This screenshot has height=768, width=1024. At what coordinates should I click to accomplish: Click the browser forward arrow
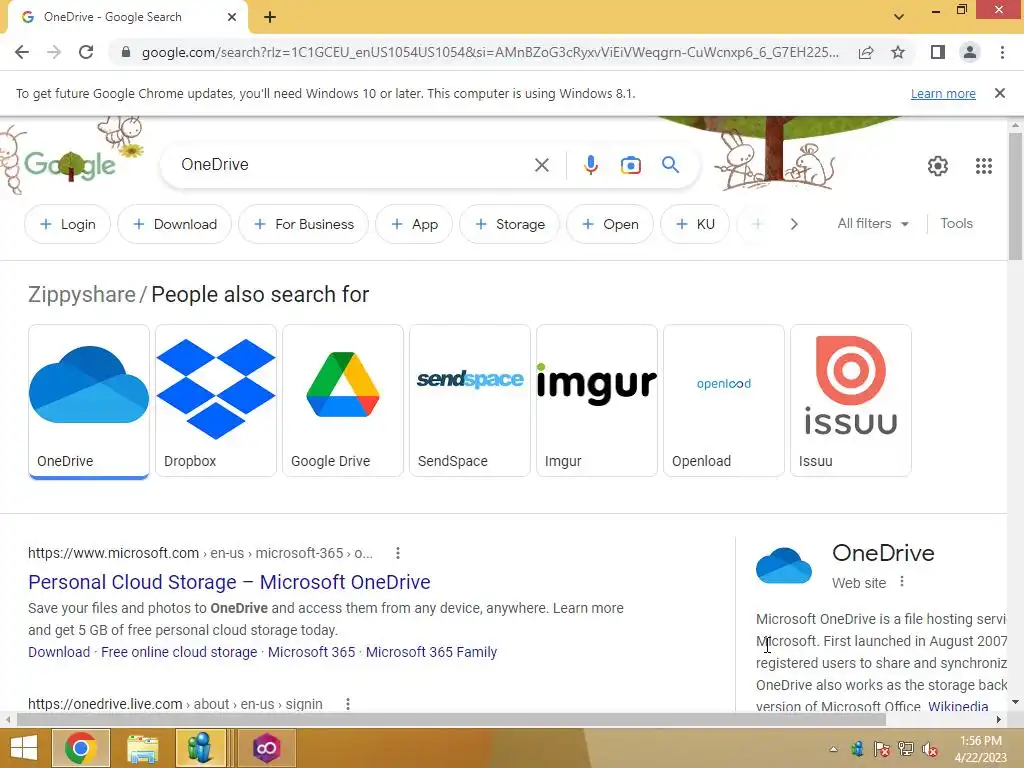tap(54, 52)
